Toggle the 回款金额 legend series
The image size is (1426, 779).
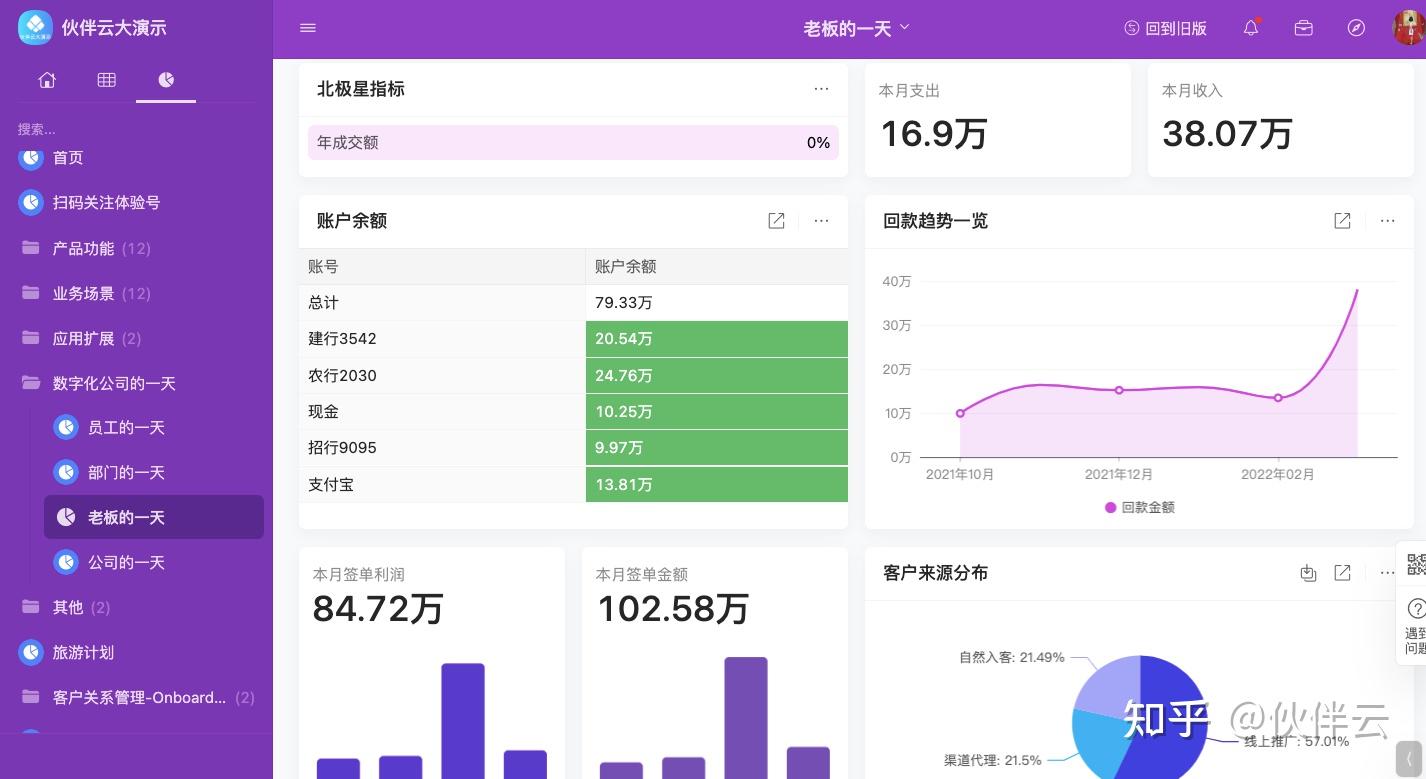(1139, 507)
